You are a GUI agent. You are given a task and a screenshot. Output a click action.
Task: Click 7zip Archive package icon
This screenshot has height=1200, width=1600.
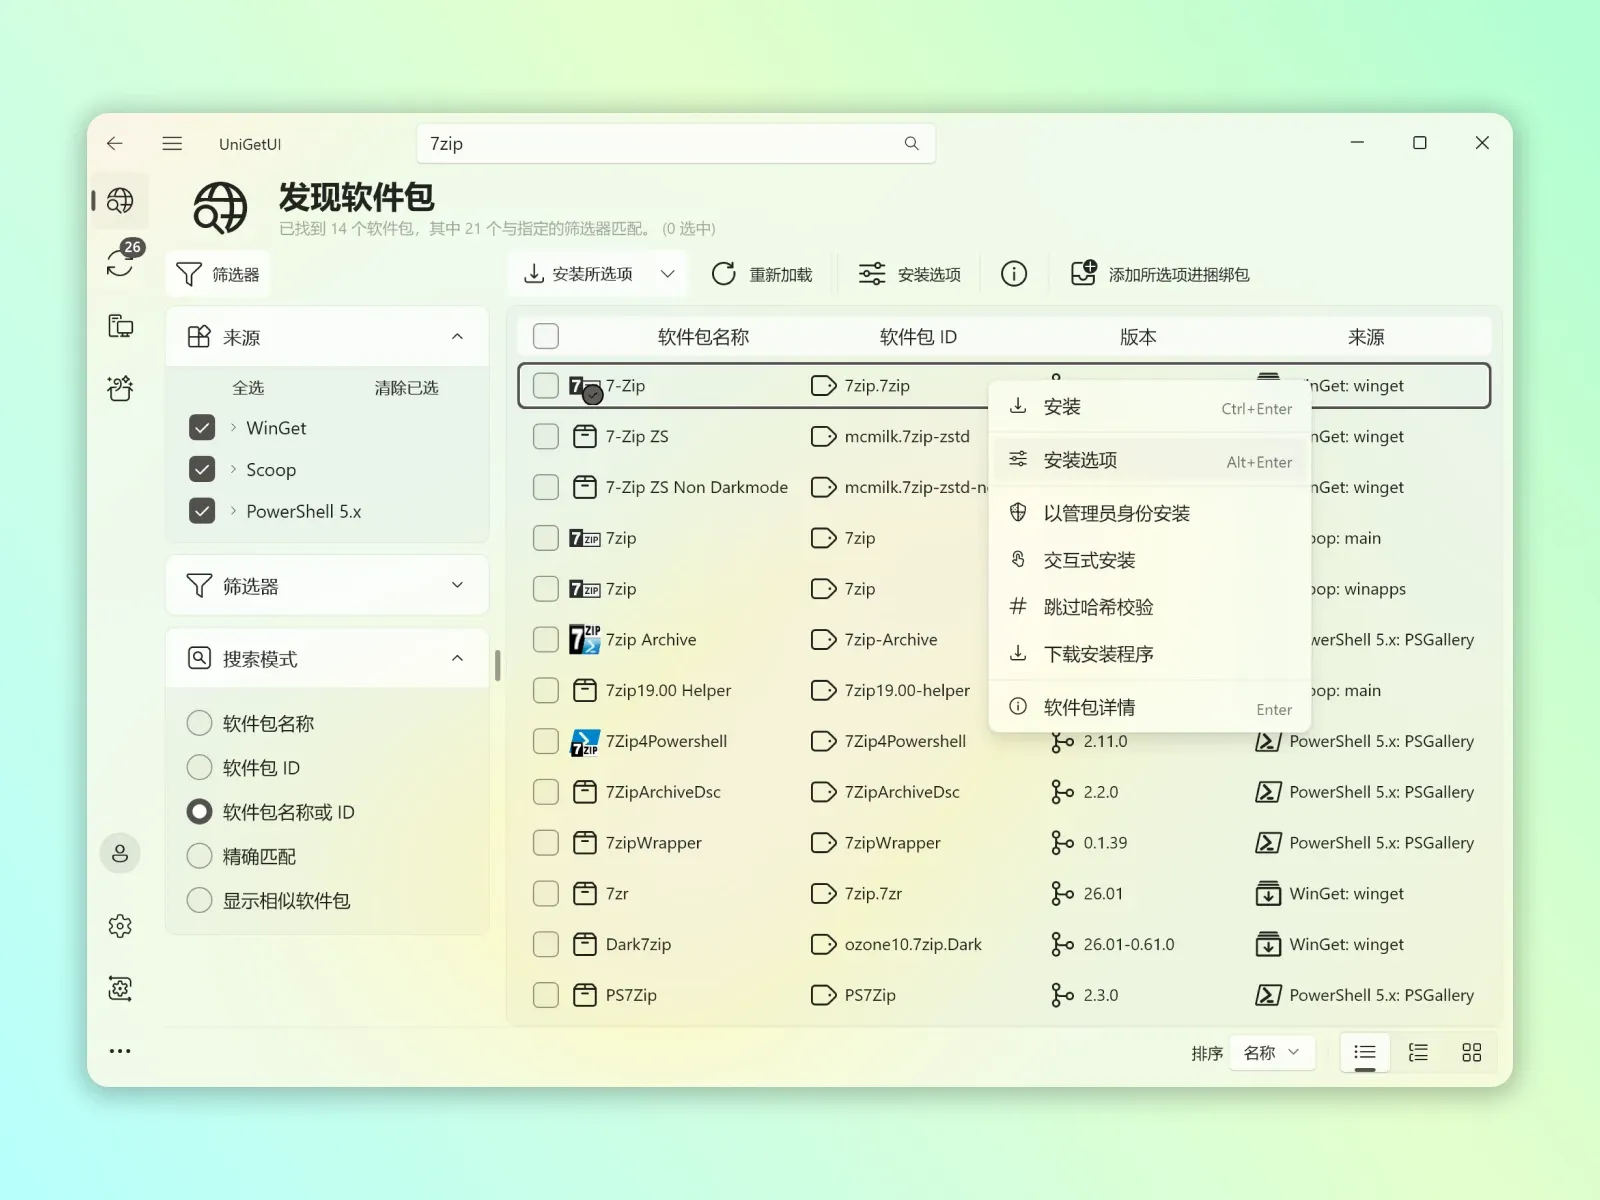[x=584, y=639]
